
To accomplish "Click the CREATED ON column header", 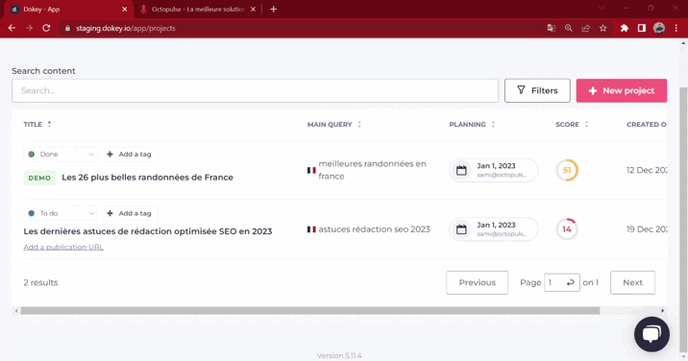I will 646,124.
